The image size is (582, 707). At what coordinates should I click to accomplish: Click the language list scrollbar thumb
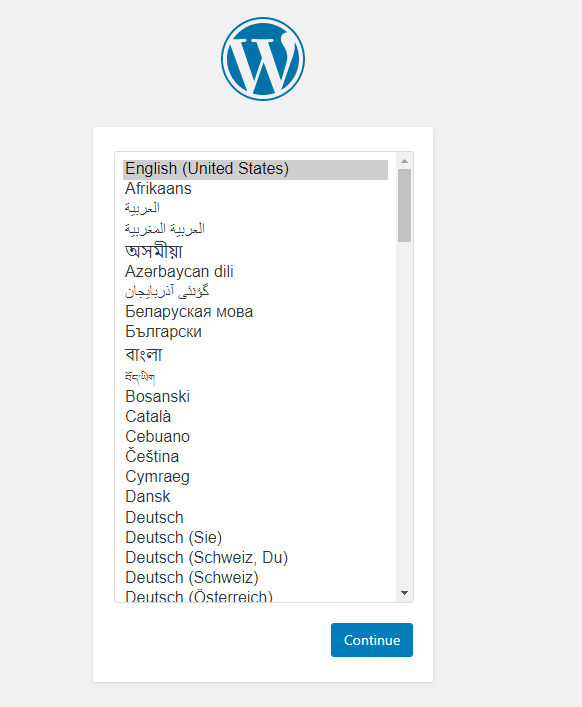point(404,205)
